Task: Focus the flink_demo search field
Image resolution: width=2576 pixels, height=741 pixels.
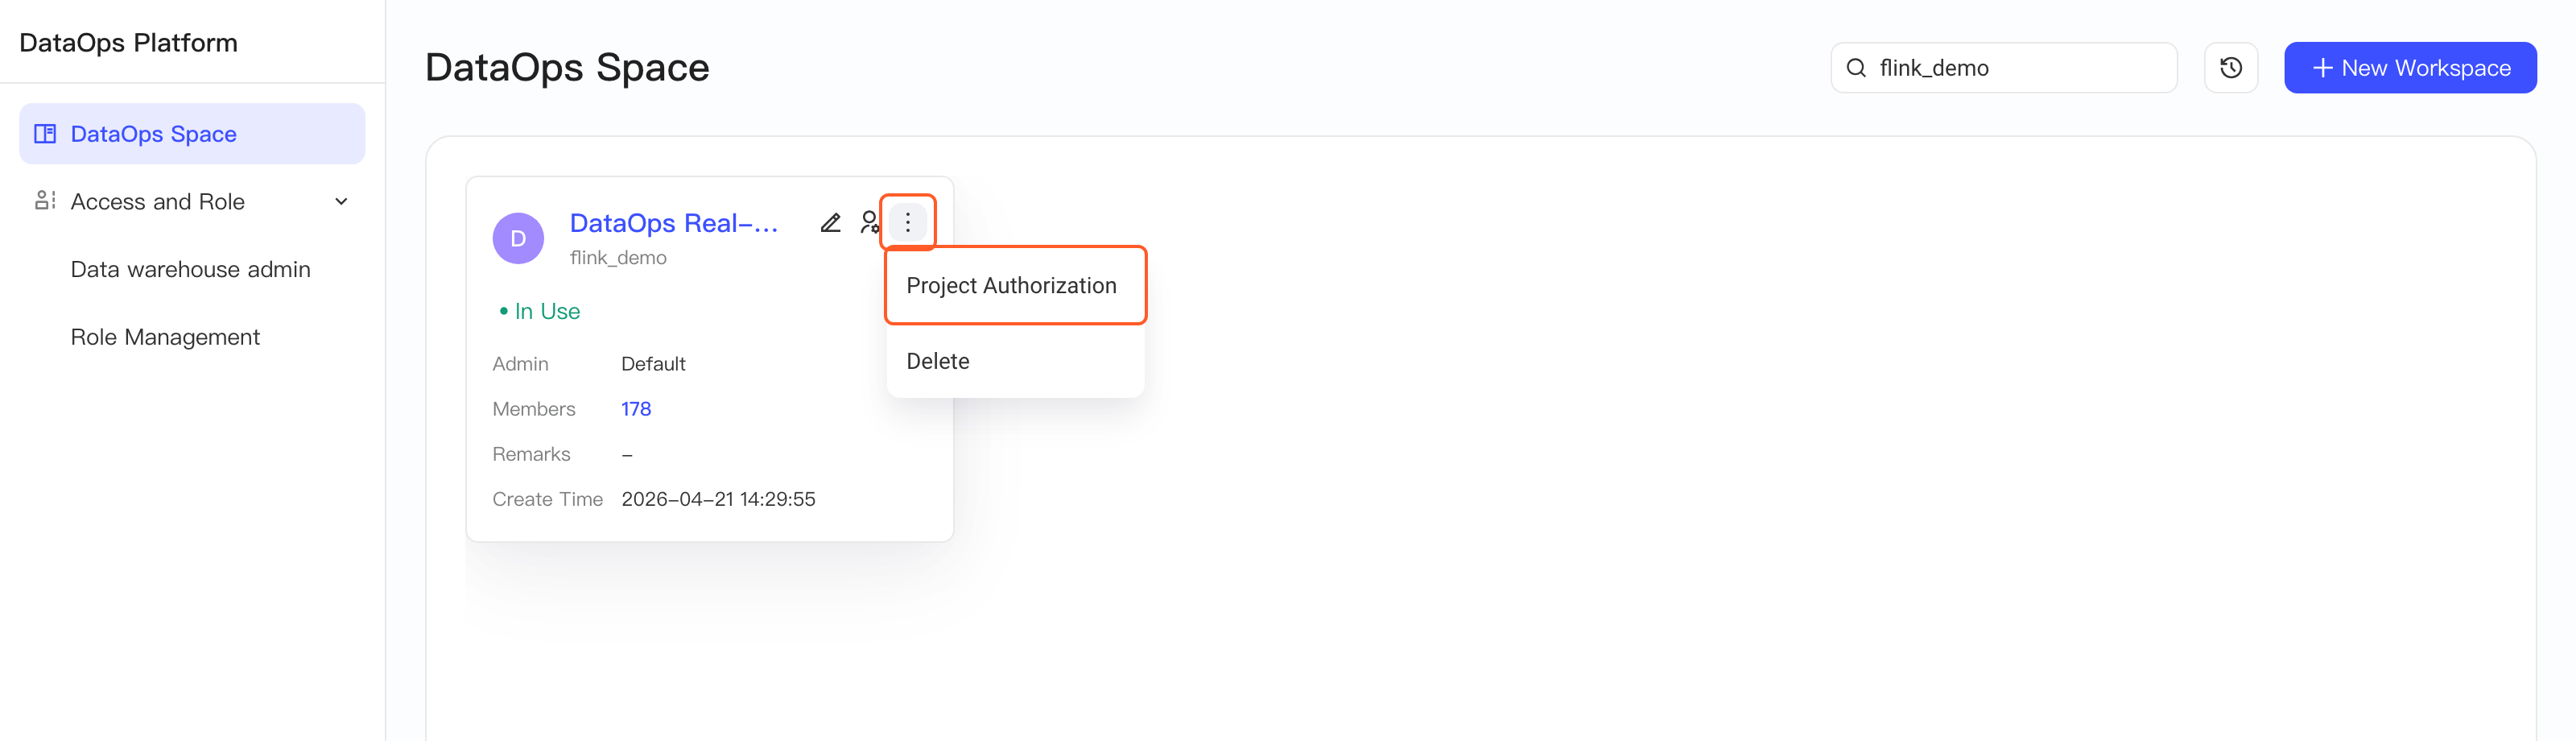Action: 2003,68
